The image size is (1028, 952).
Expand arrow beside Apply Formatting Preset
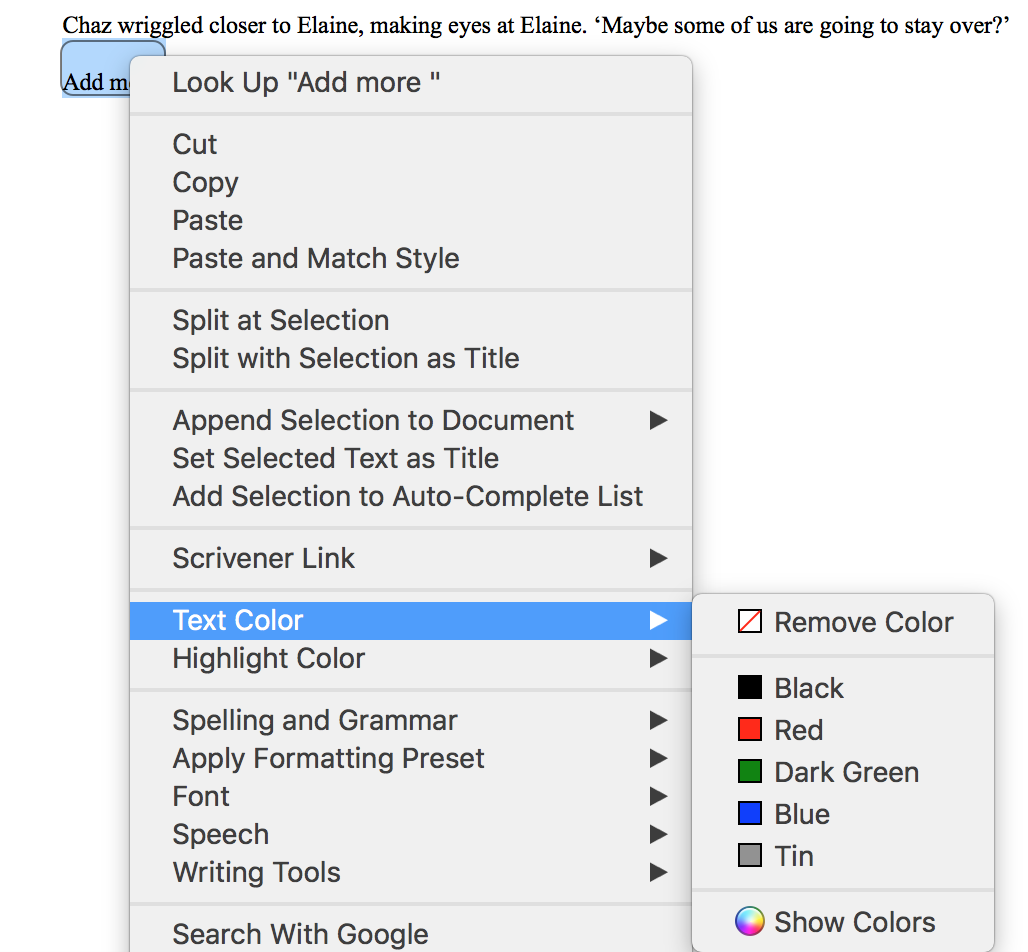tap(658, 759)
